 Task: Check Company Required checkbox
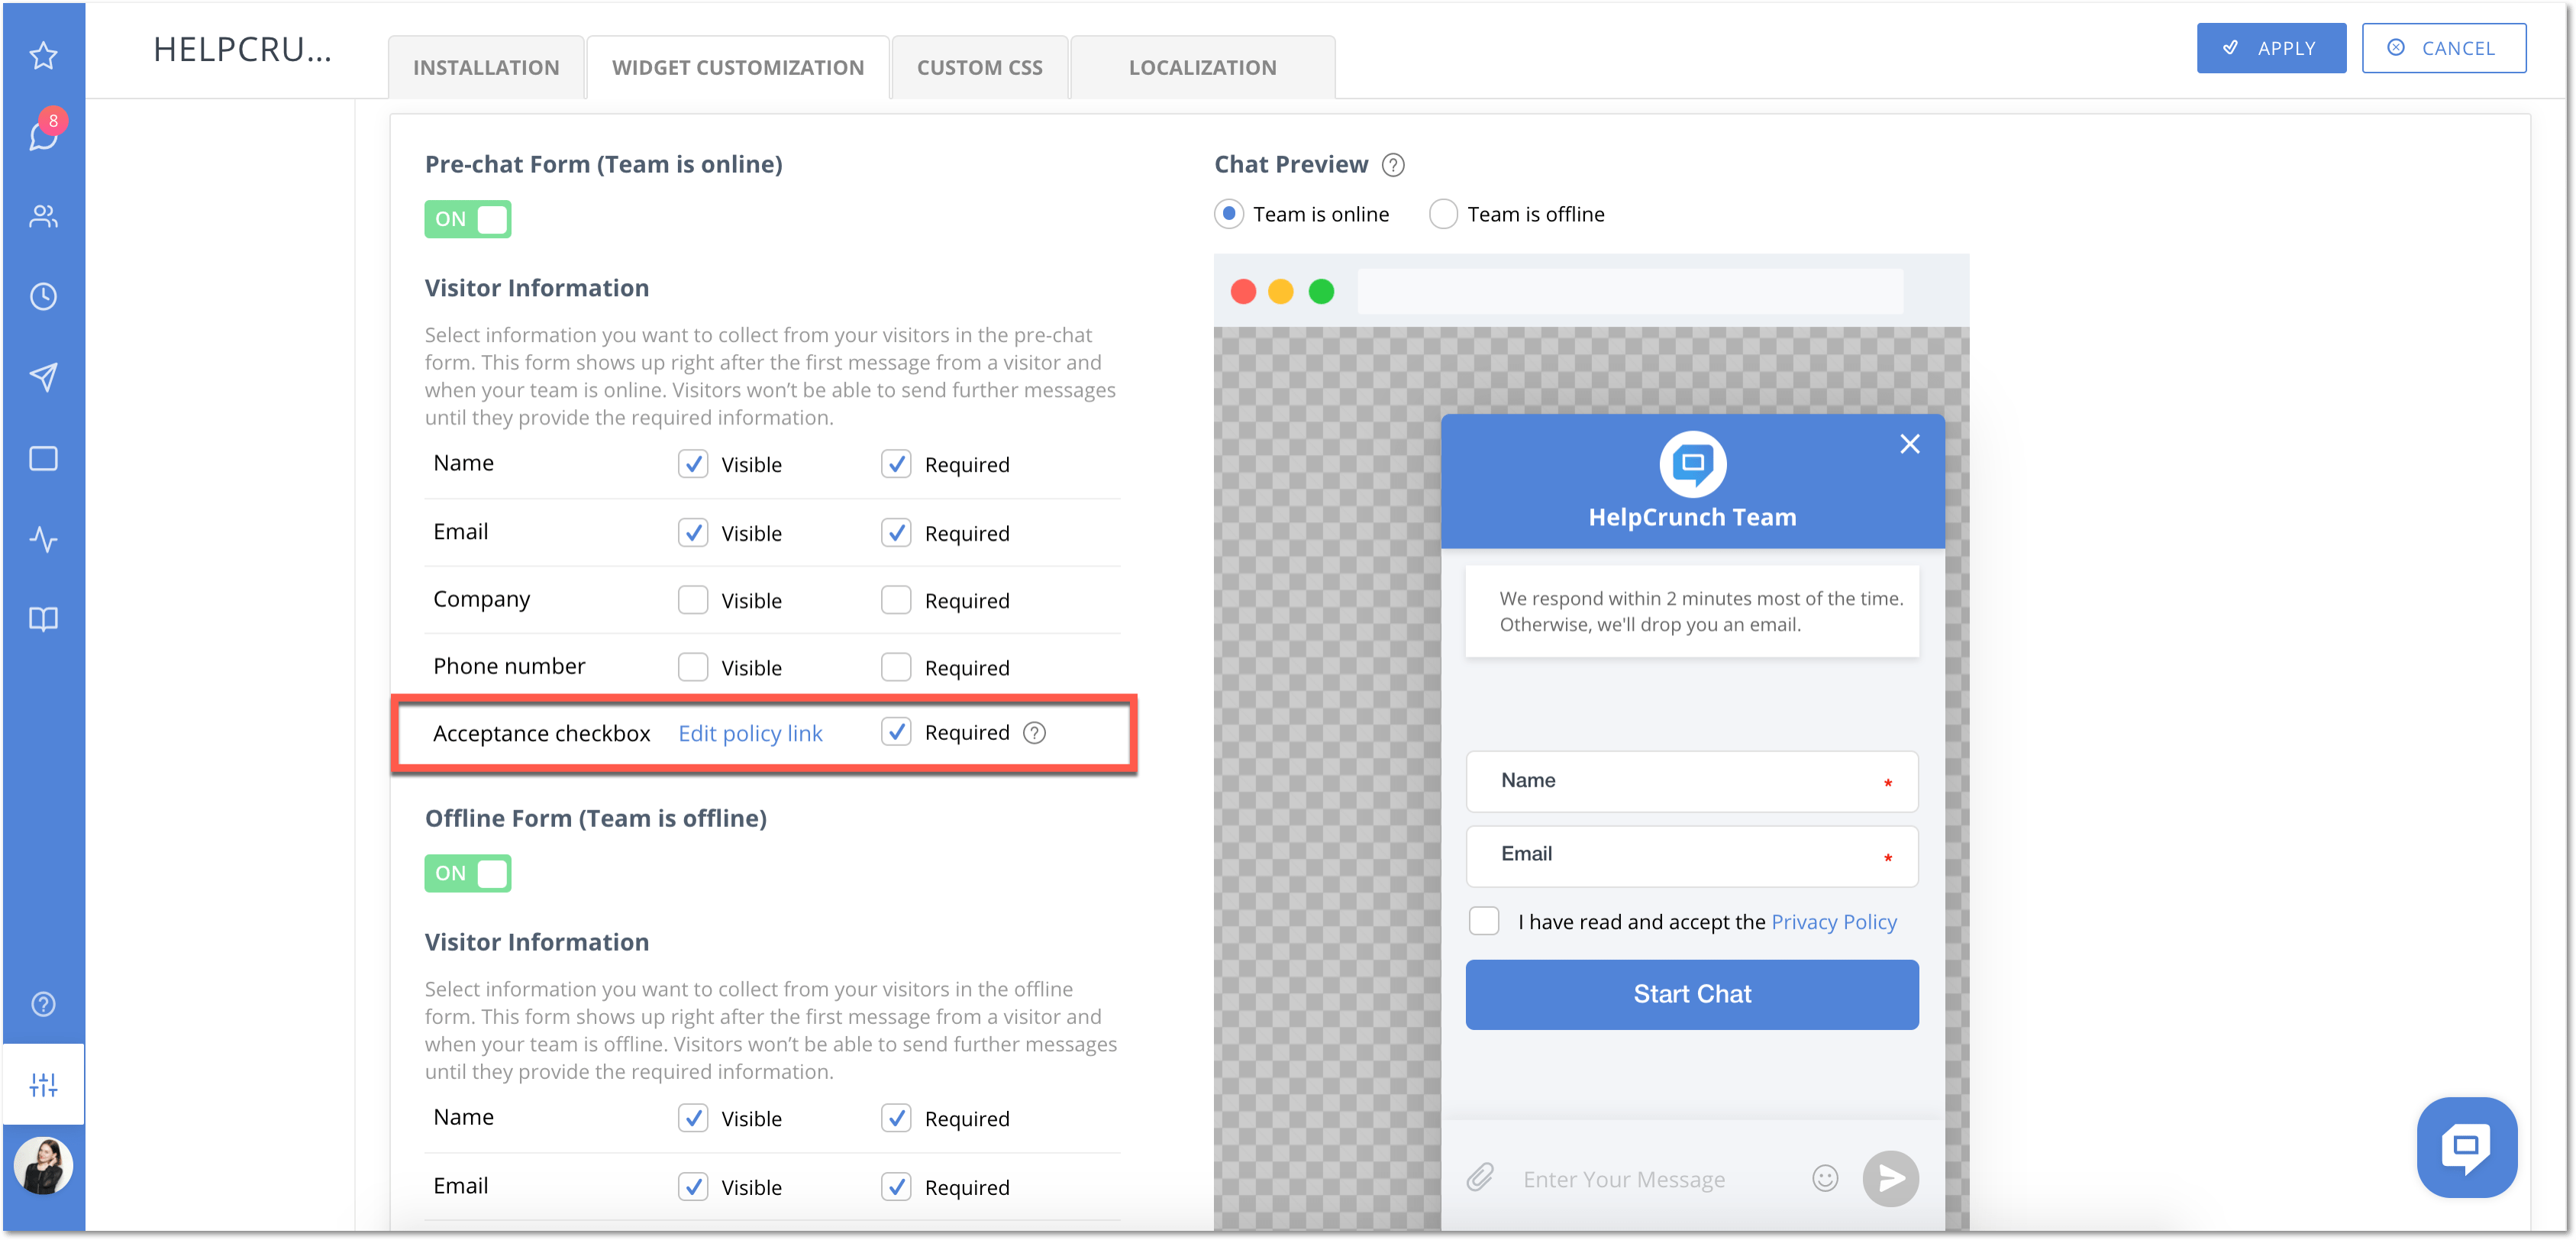pos(896,600)
